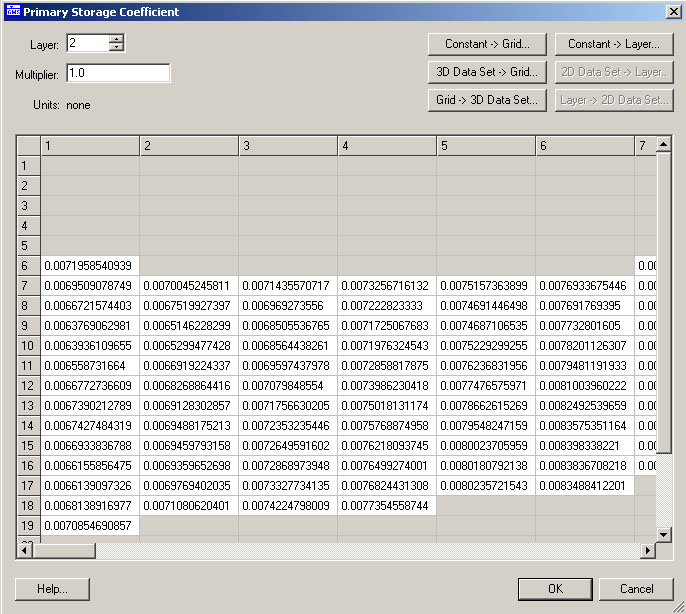
Task: Select cell 0.008398338221
Action: click(584, 446)
